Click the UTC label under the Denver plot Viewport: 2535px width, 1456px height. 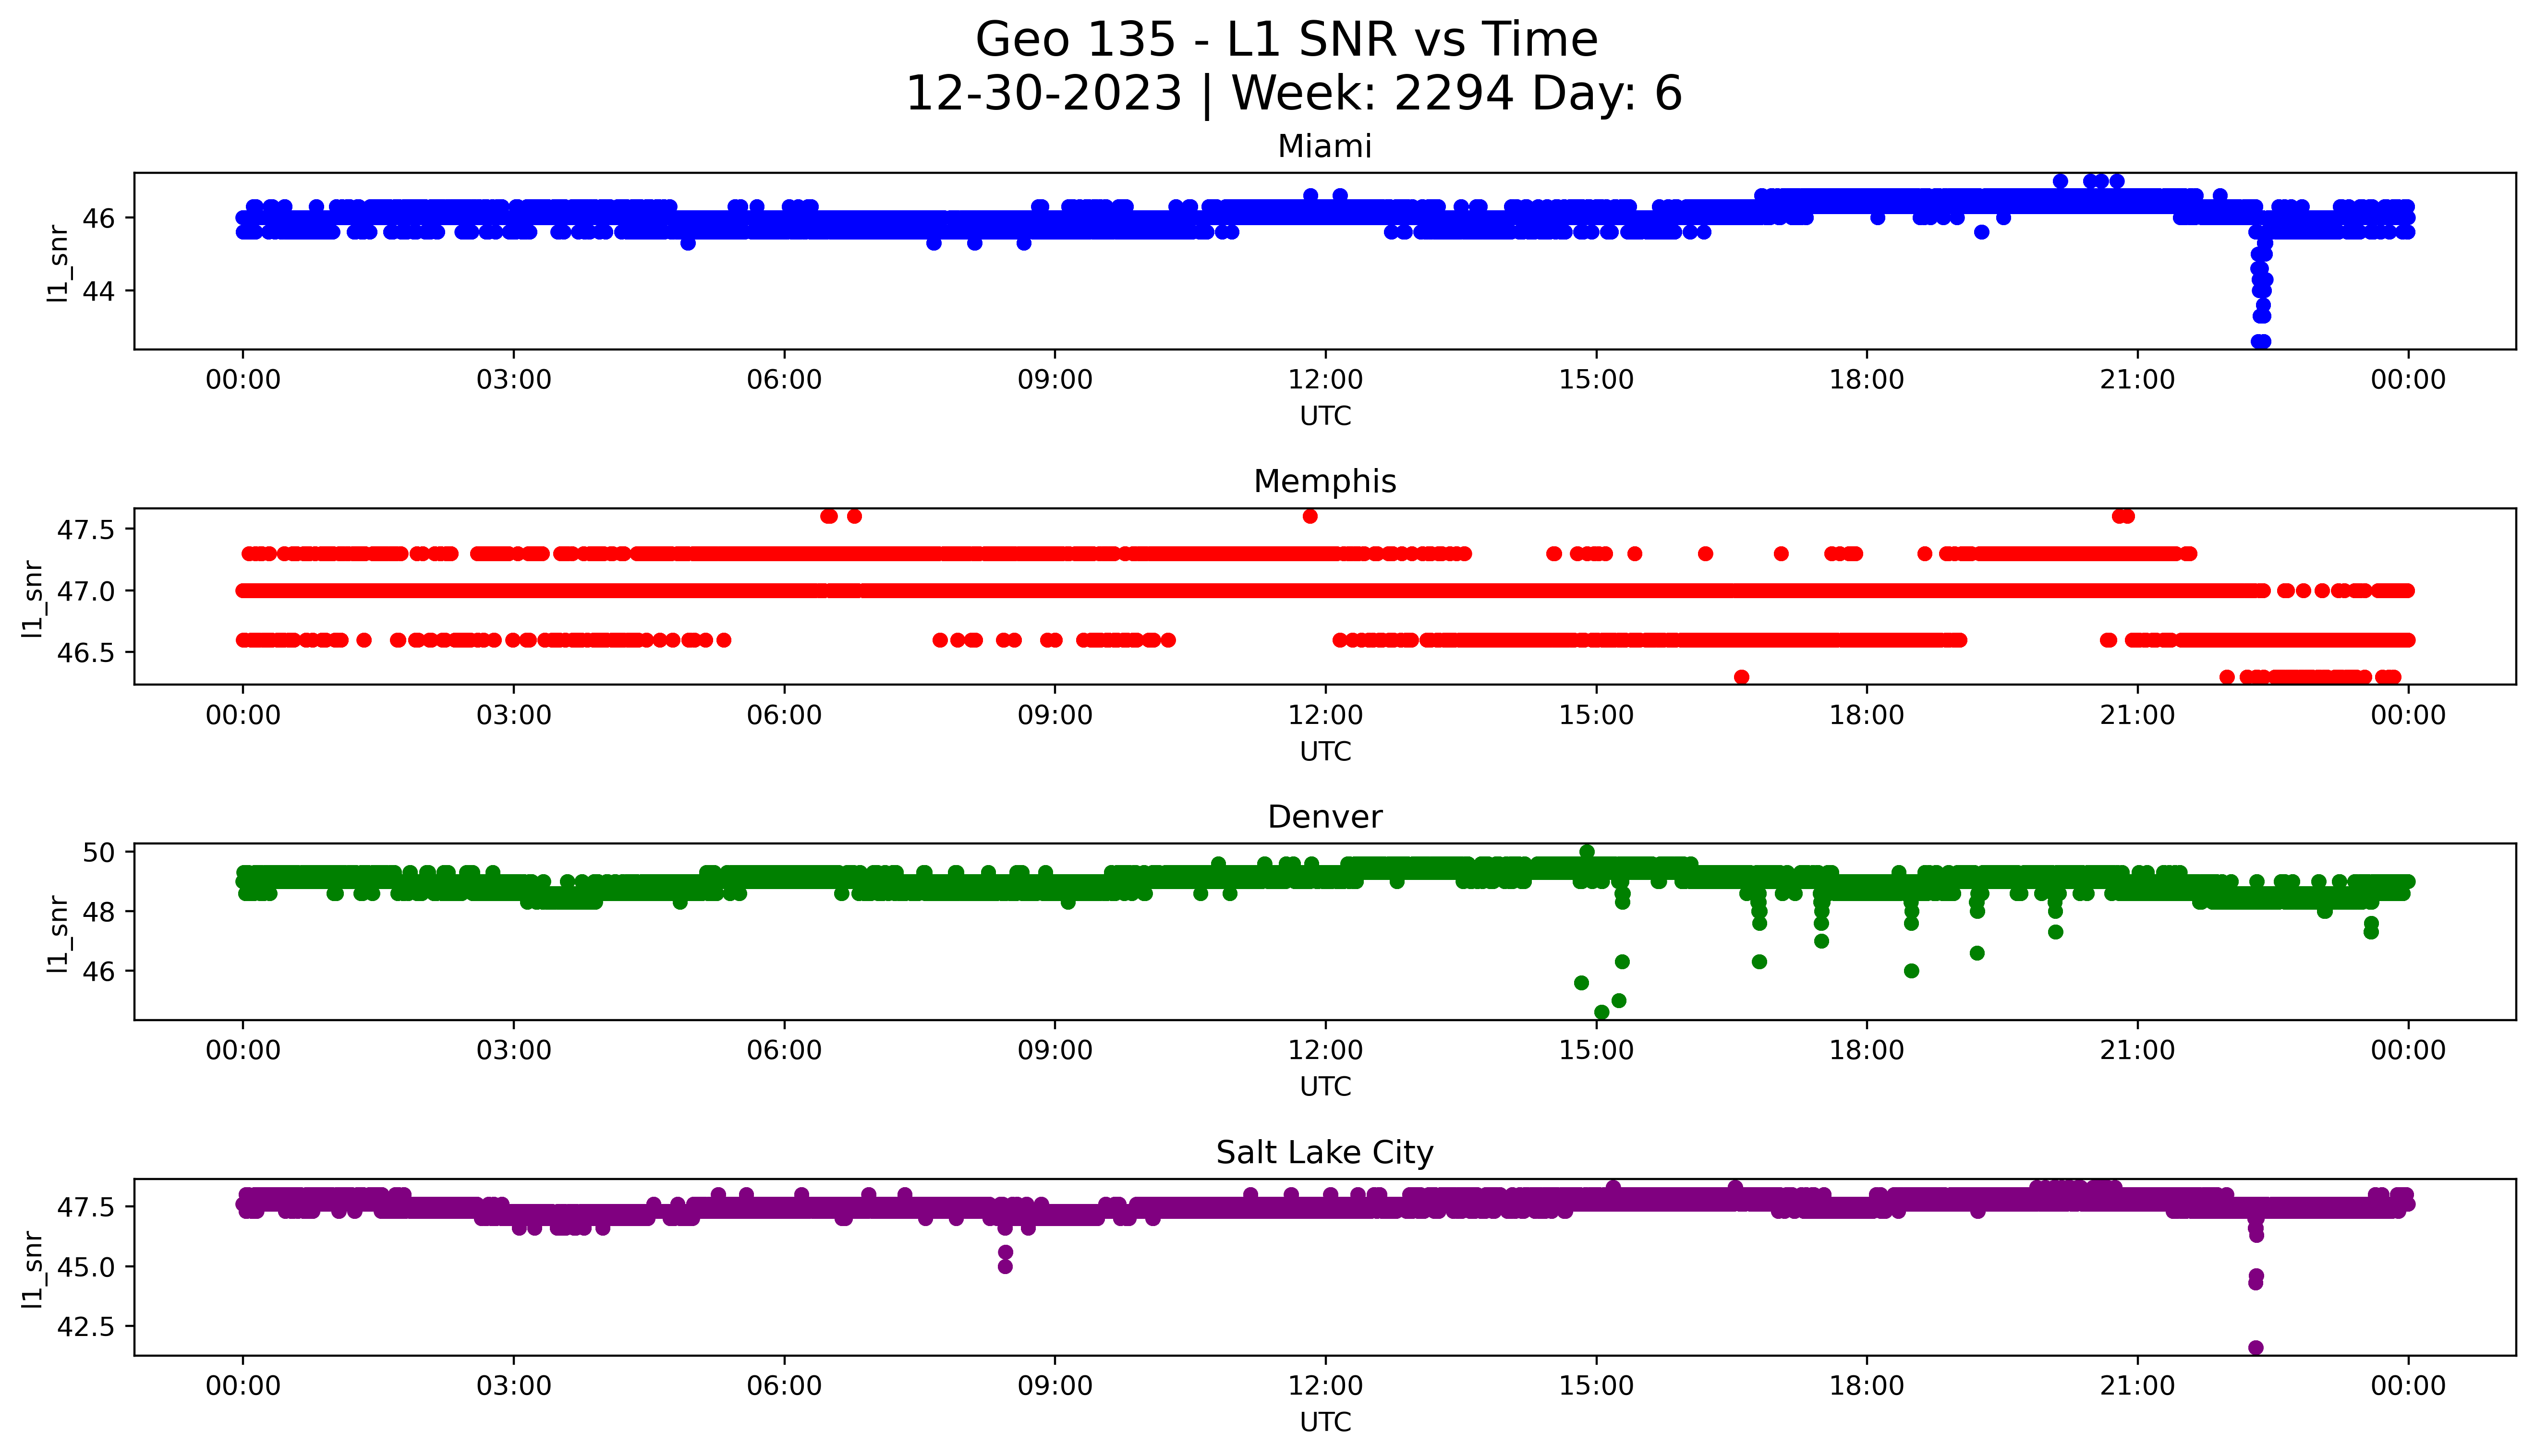pyautogui.click(x=1325, y=1087)
